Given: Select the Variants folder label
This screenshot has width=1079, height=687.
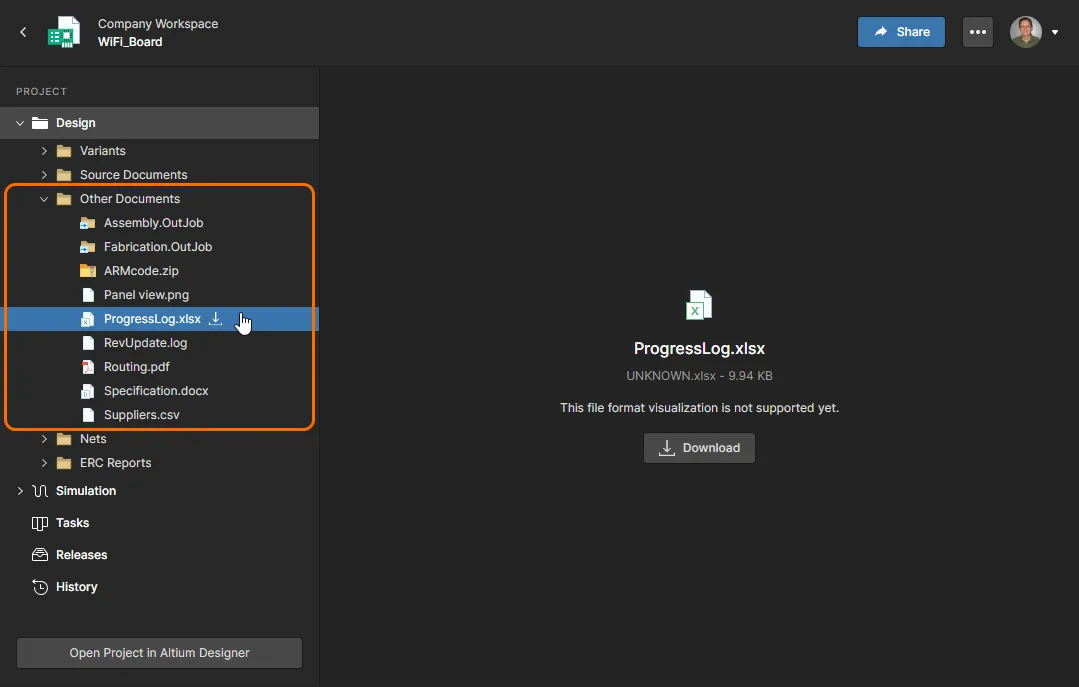Looking at the screenshot, I should click(x=103, y=151).
